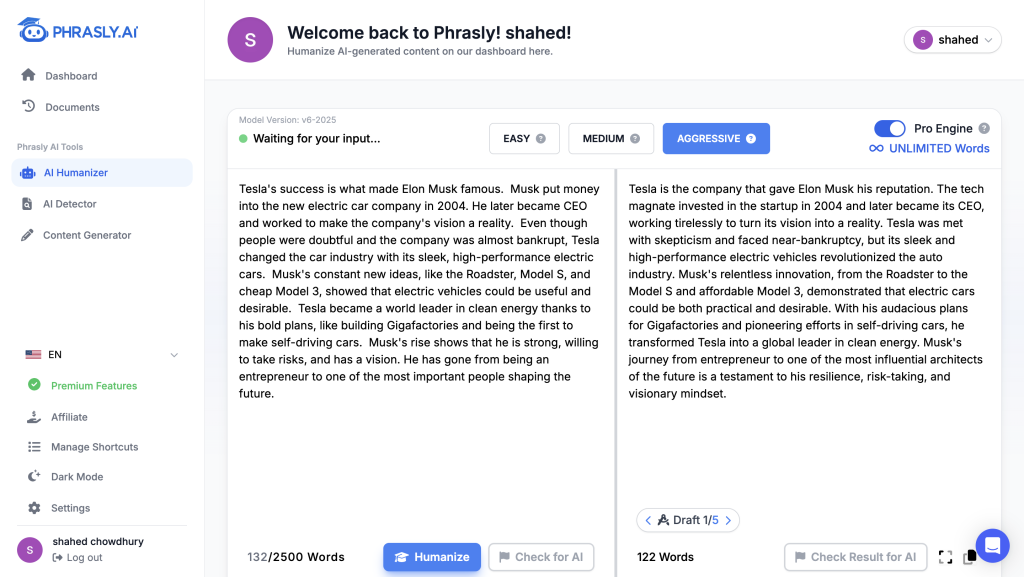This screenshot has width=1024, height=577.
Task: Click the Phrasly.AI logo
Action: tap(78, 31)
